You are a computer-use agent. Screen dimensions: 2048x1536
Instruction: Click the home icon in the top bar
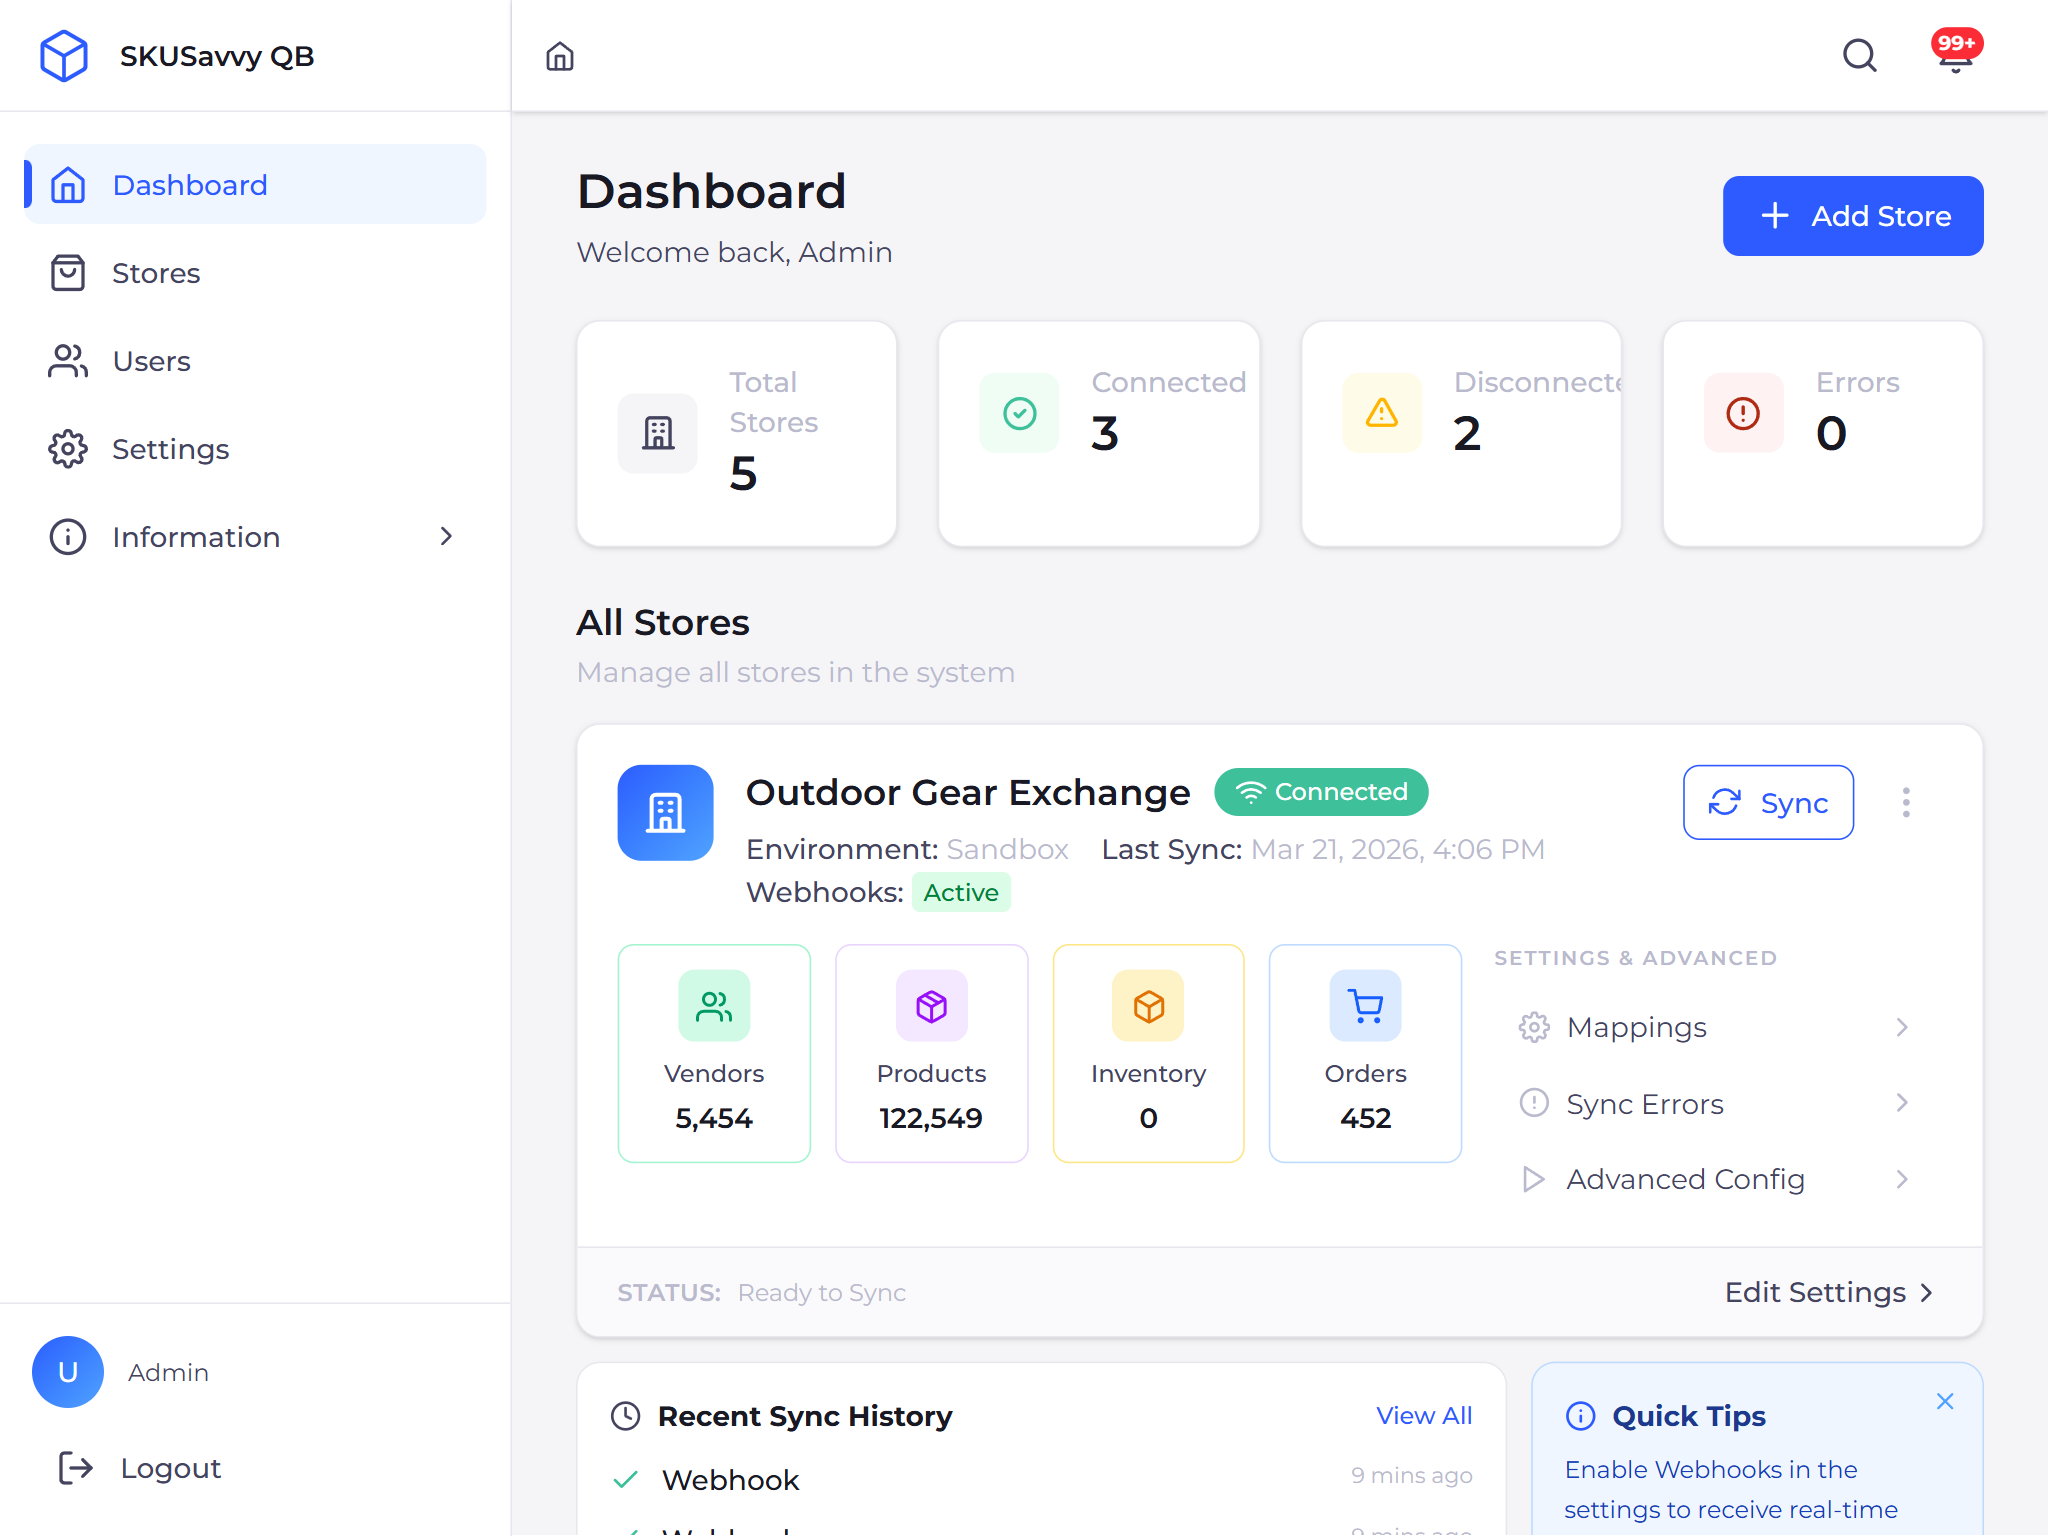[560, 57]
